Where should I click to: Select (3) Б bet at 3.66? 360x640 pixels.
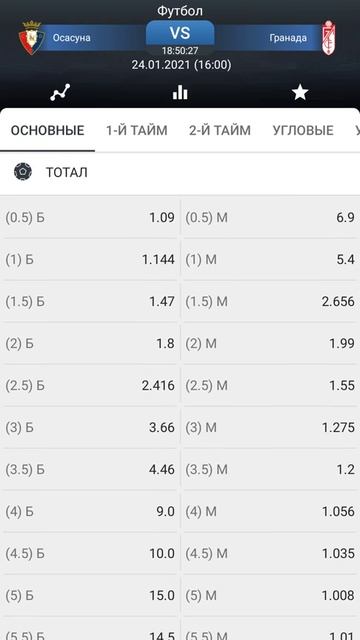[x=90, y=427]
